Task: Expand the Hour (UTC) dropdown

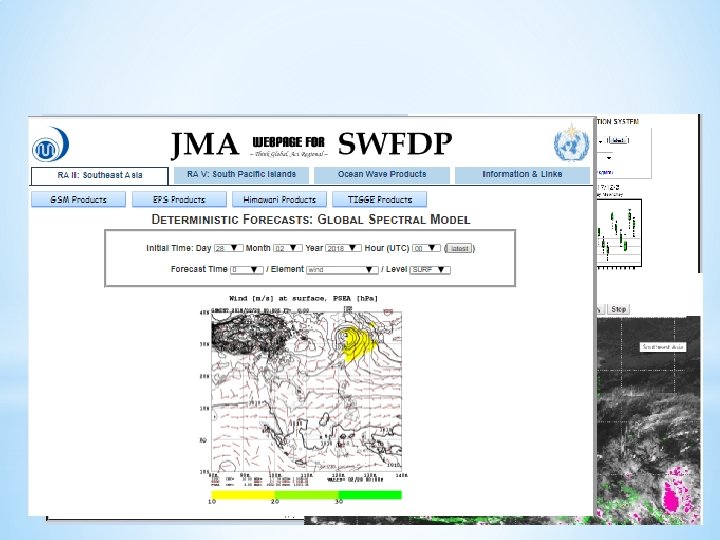Action: [x=426, y=248]
